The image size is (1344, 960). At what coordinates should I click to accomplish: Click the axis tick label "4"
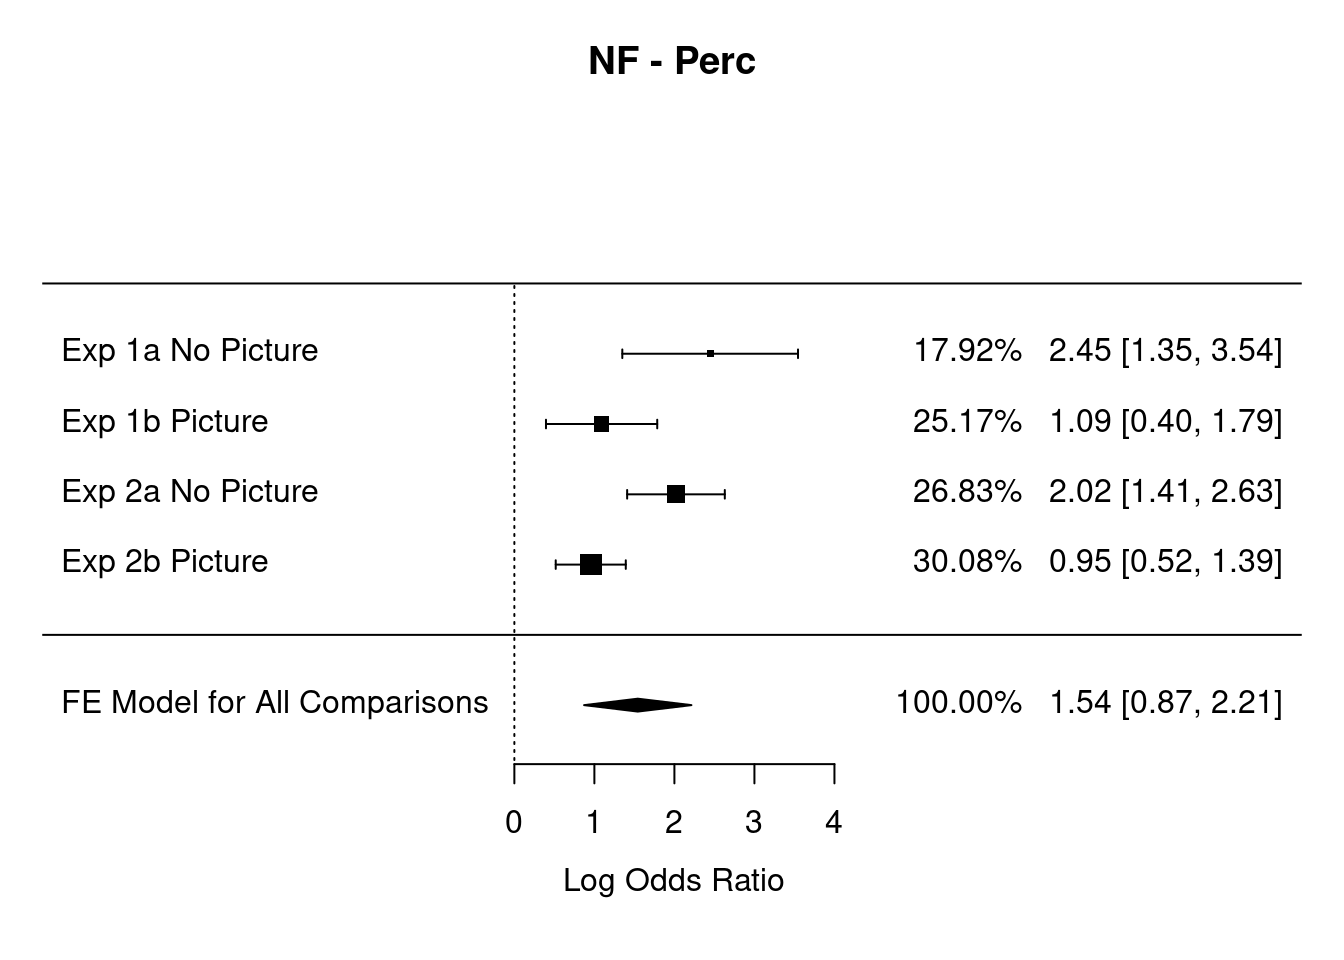(x=834, y=823)
